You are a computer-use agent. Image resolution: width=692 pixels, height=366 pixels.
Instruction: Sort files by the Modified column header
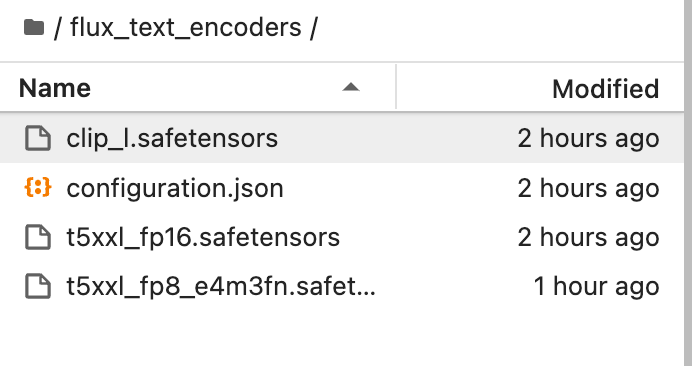[606, 88]
